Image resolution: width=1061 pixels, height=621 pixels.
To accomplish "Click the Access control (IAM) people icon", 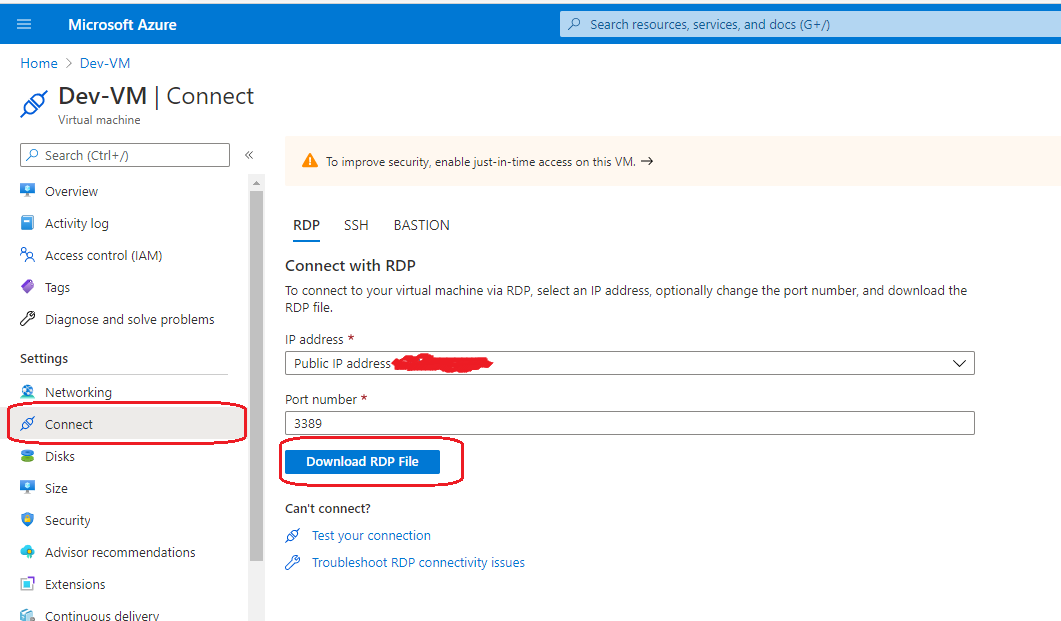I will coord(27,254).
